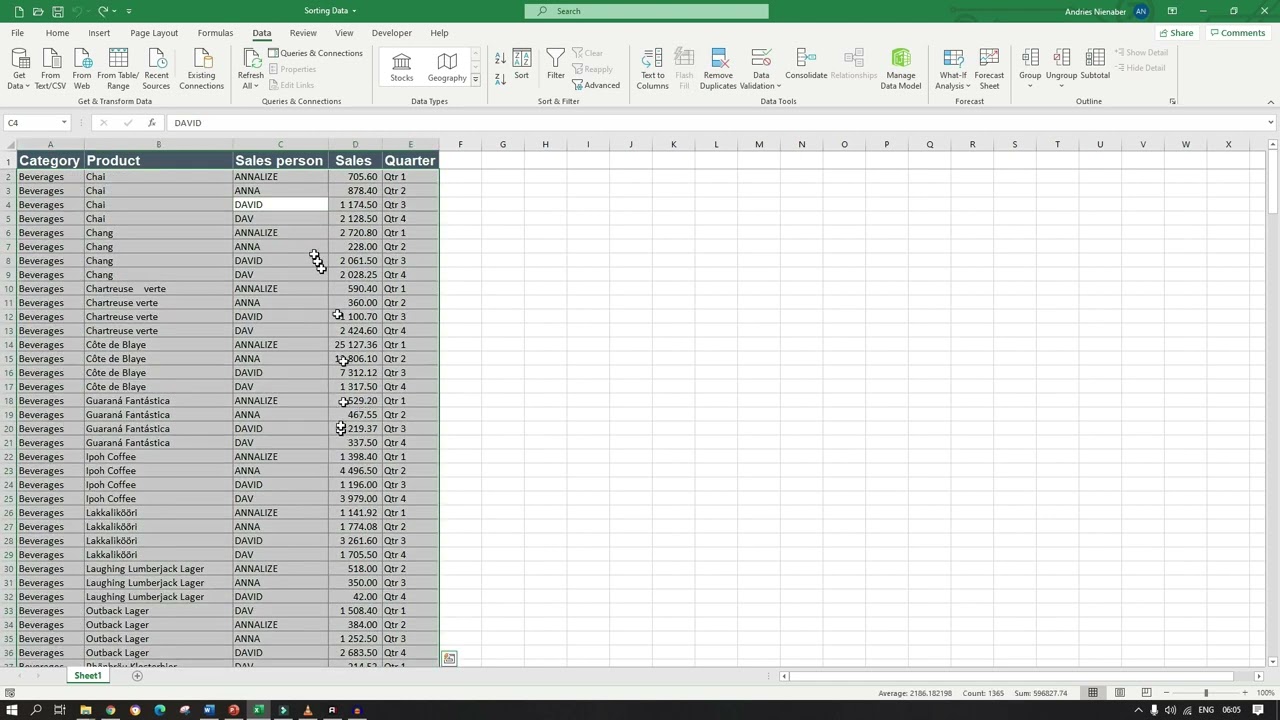
Task: Click the Ungroup outline icon
Action: tap(1062, 59)
